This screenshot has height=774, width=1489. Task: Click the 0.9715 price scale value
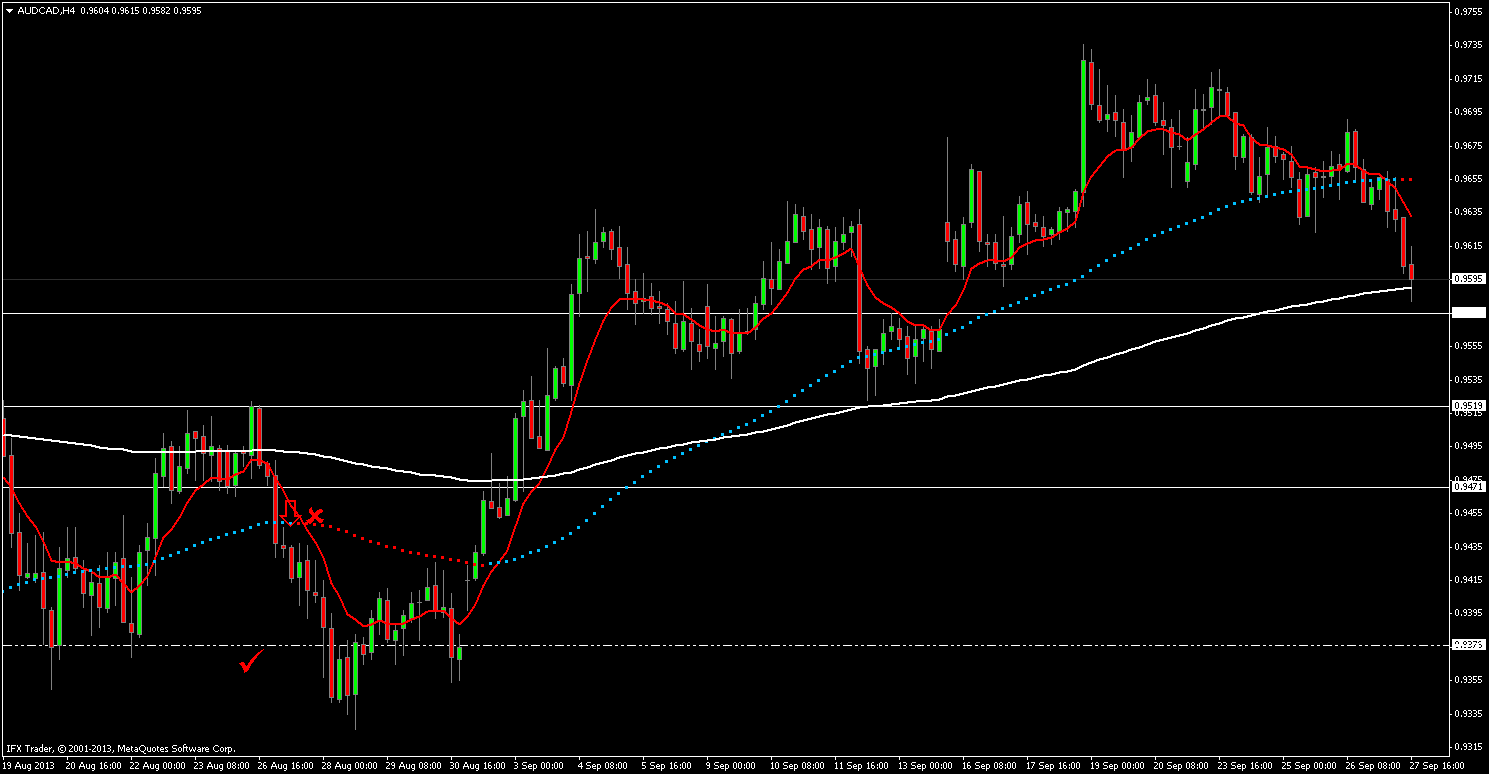click(1470, 78)
